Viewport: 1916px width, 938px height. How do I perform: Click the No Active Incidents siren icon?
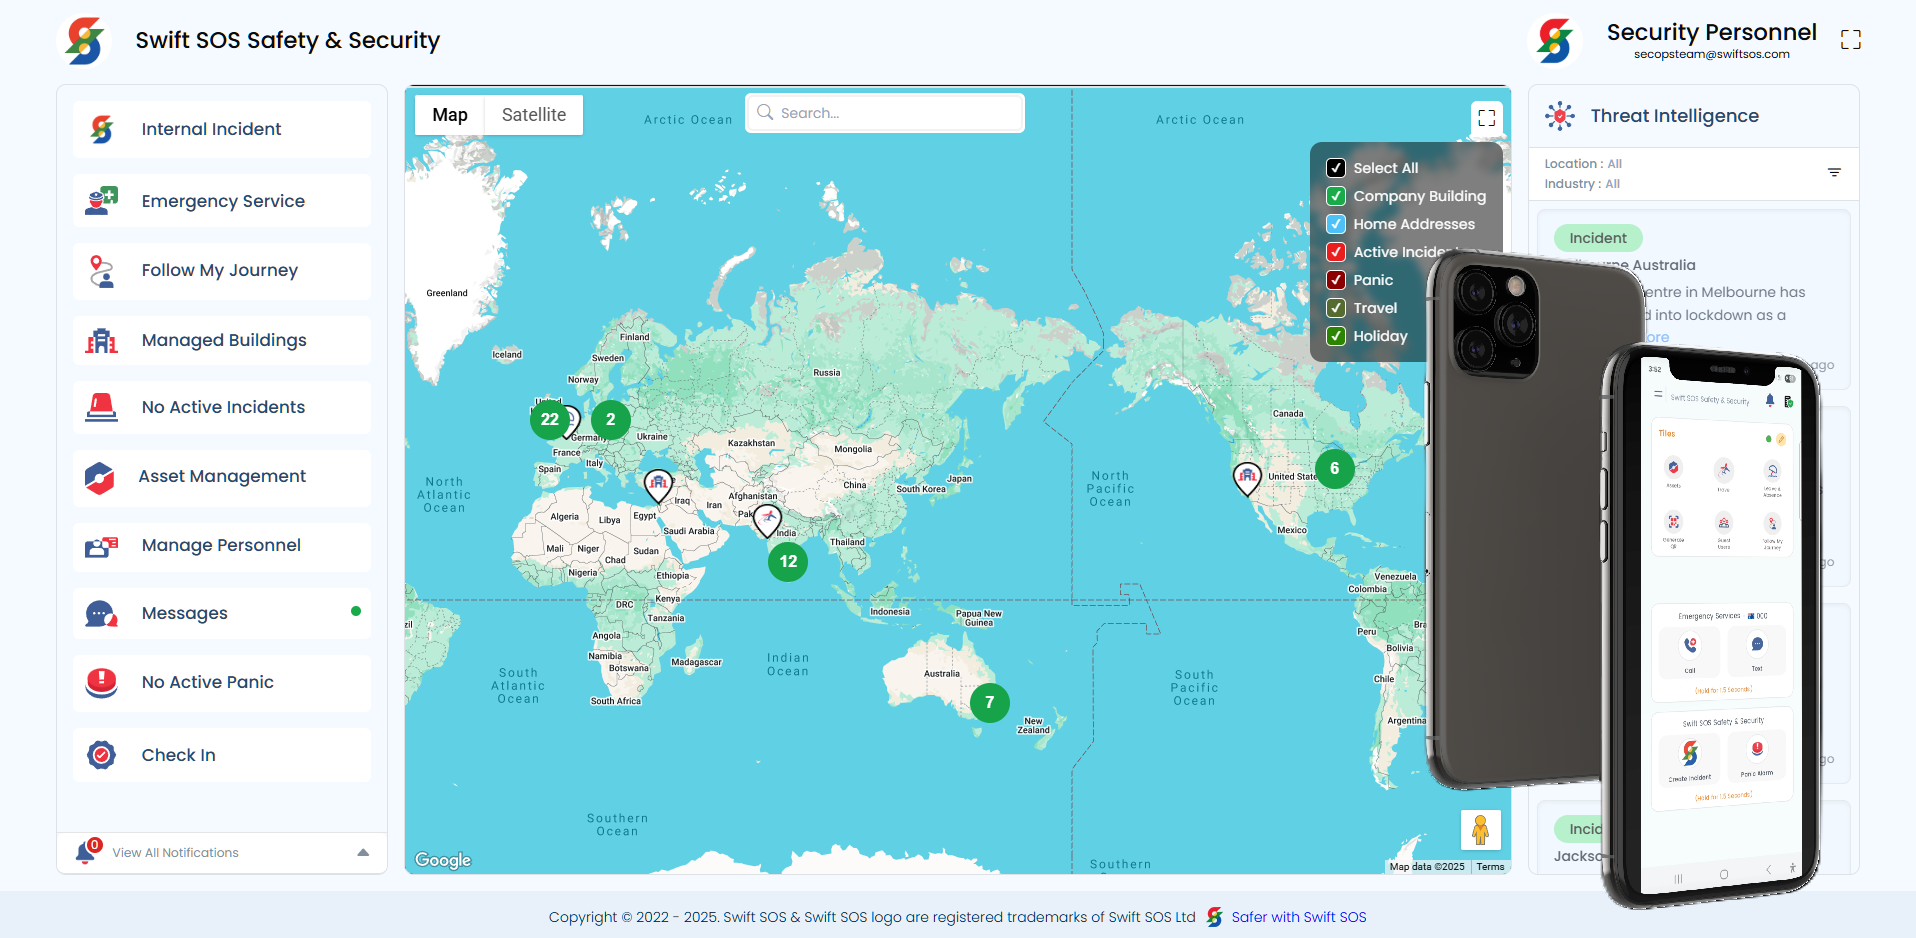[x=102, y=407]
